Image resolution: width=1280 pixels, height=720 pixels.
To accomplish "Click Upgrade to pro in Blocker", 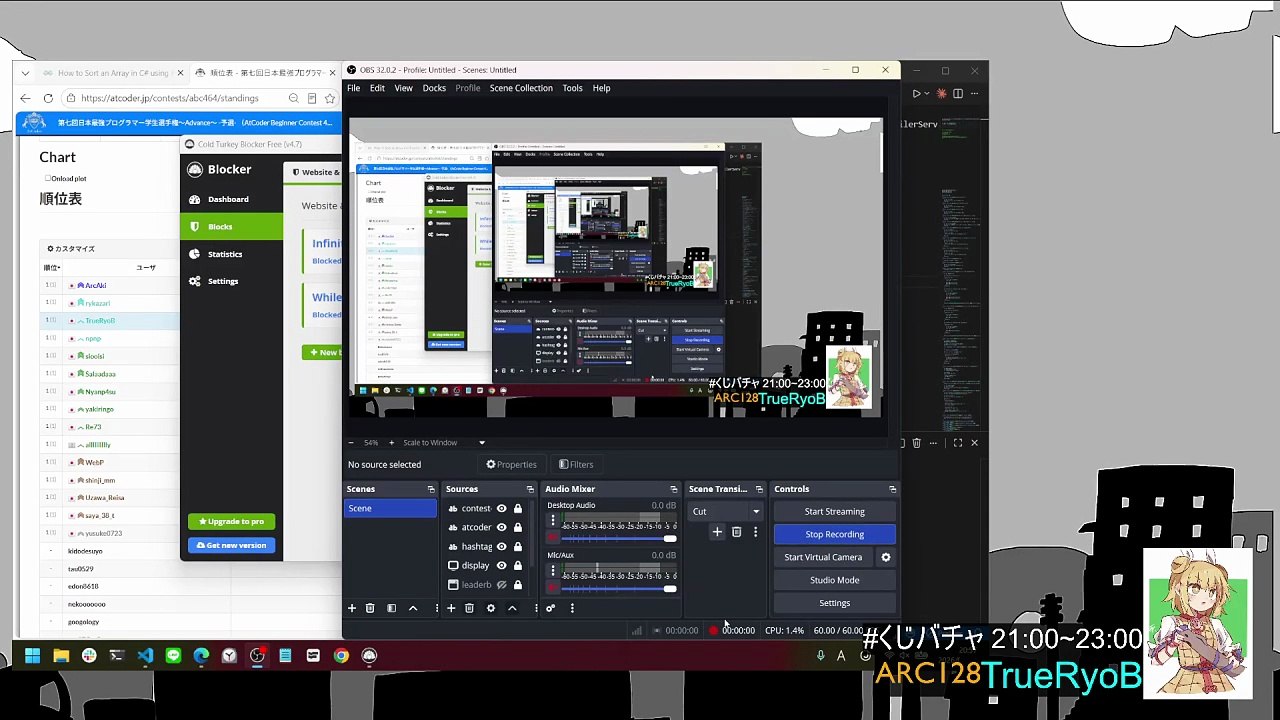I will tap(231, 521).
